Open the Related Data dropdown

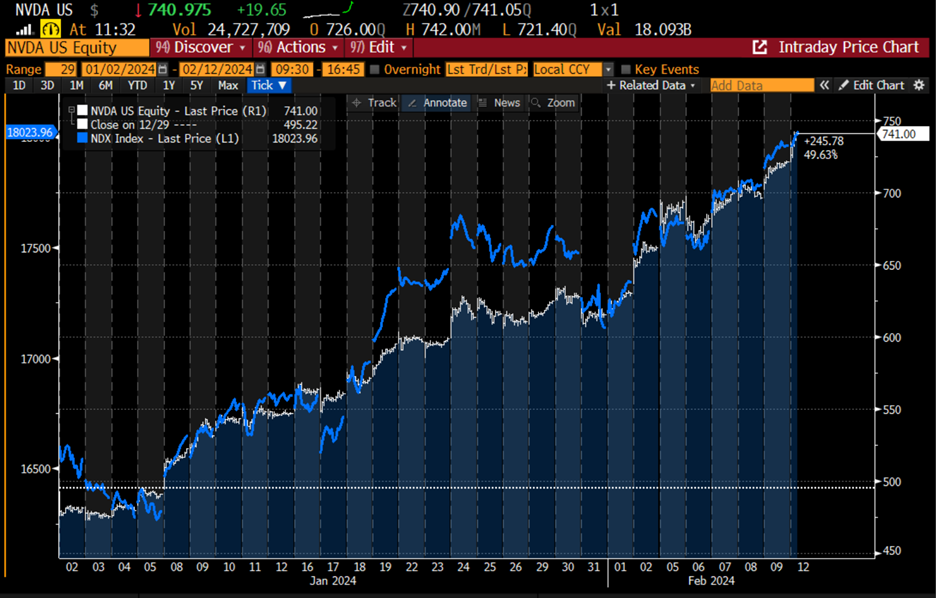tap(650, 85)
